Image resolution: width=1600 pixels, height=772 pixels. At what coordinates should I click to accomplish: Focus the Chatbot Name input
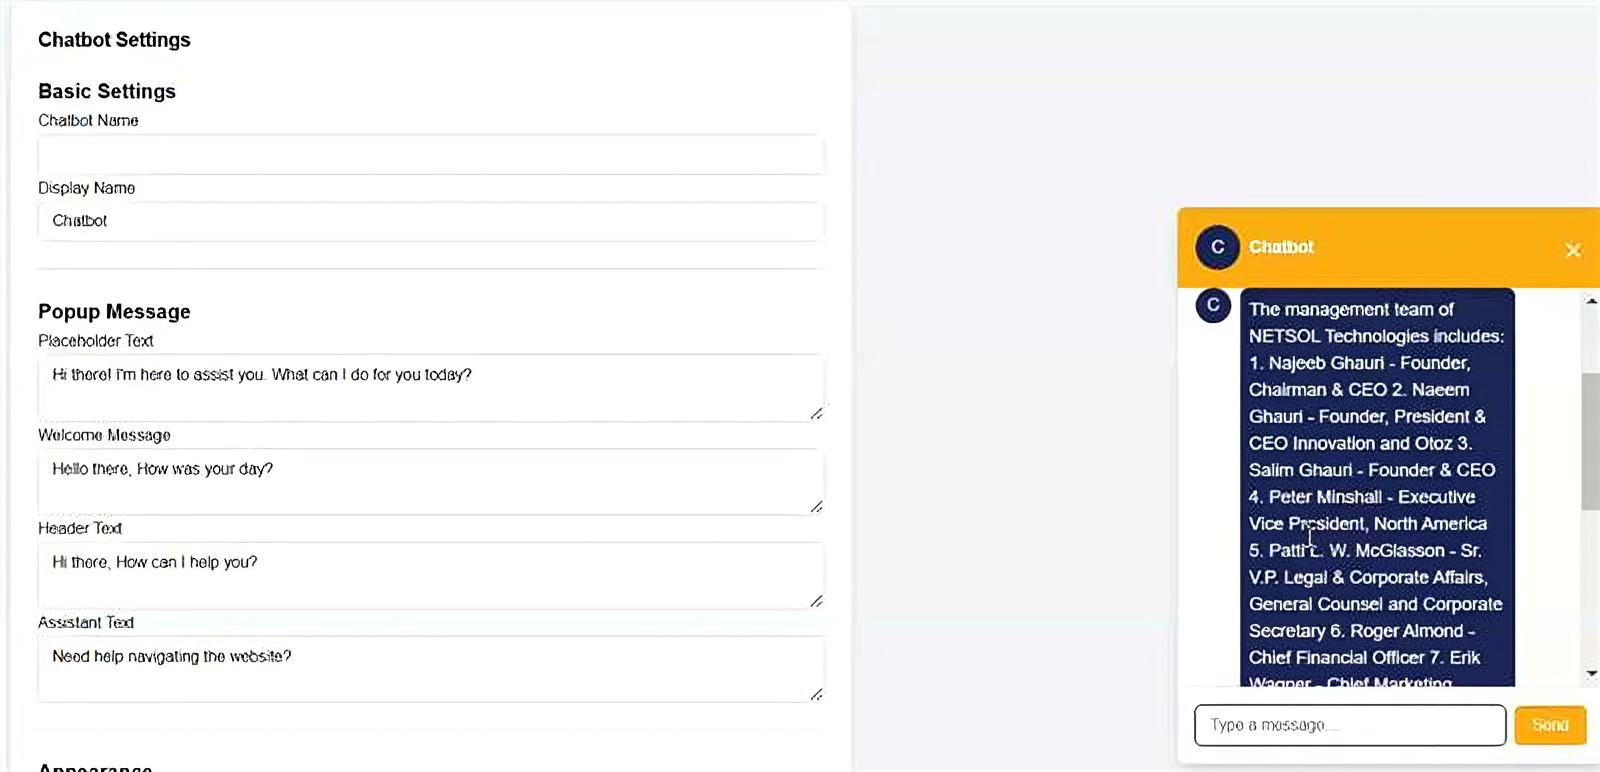(431, 155)
